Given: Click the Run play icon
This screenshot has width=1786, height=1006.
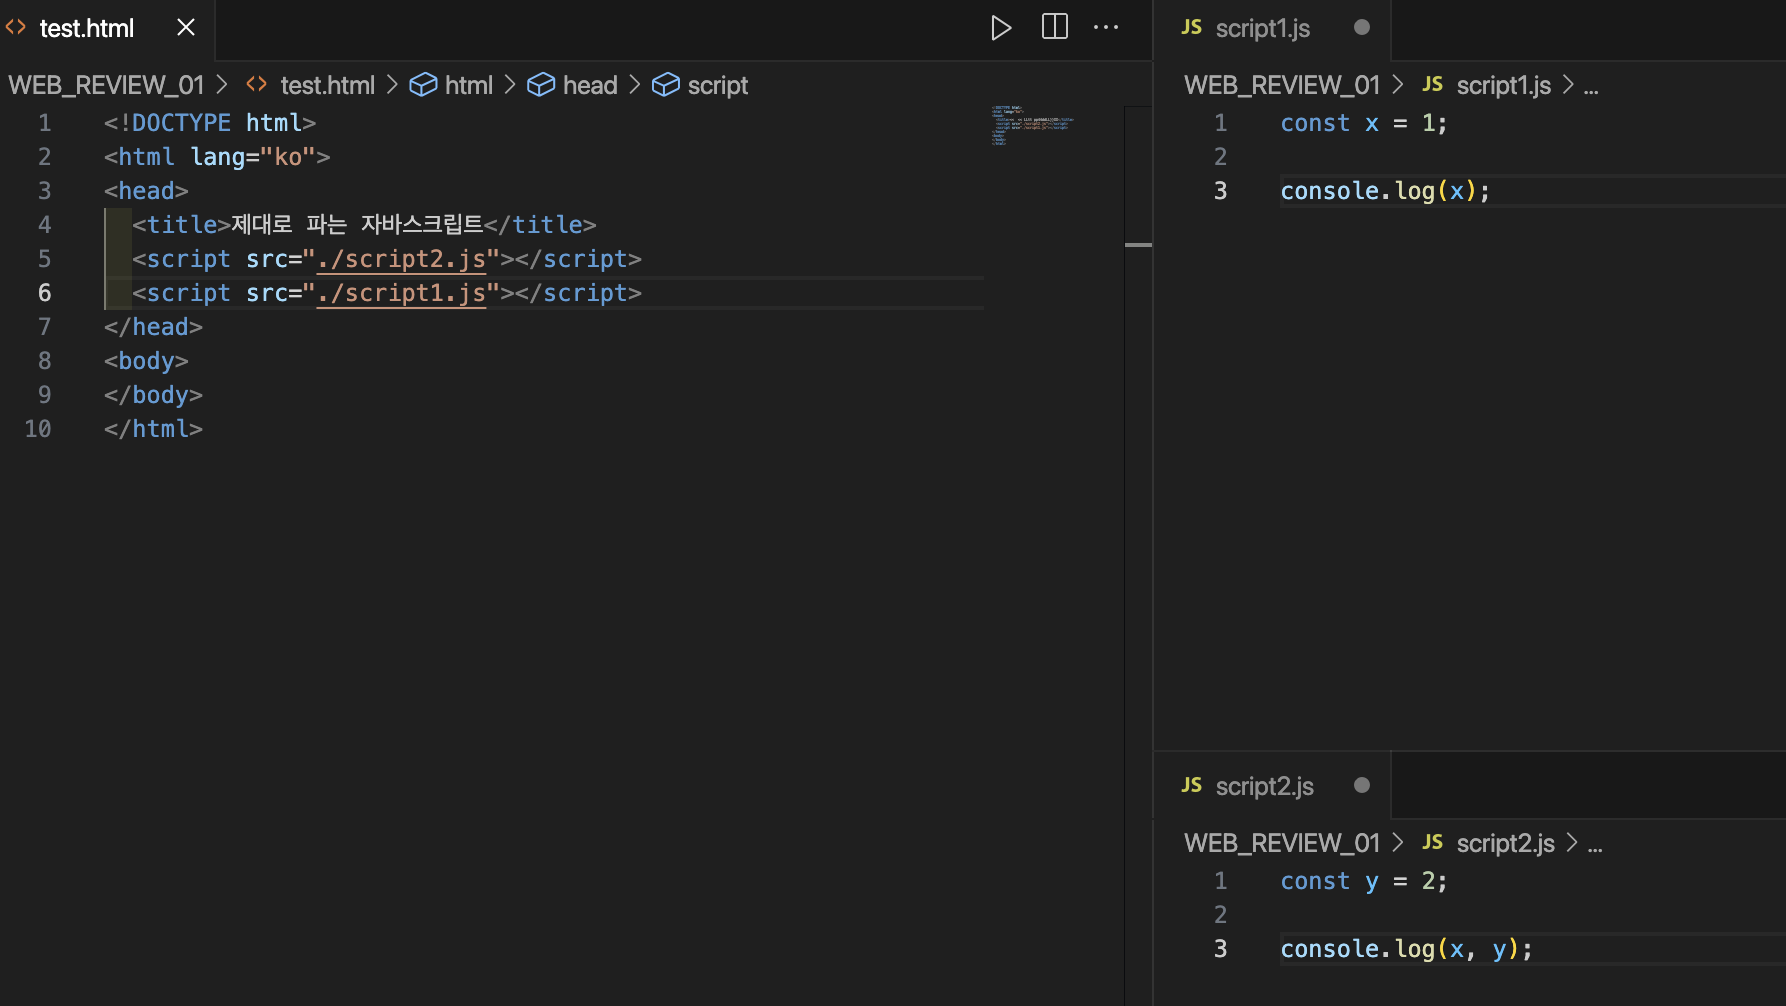Looking at the screenshot, I should 1000,28.
